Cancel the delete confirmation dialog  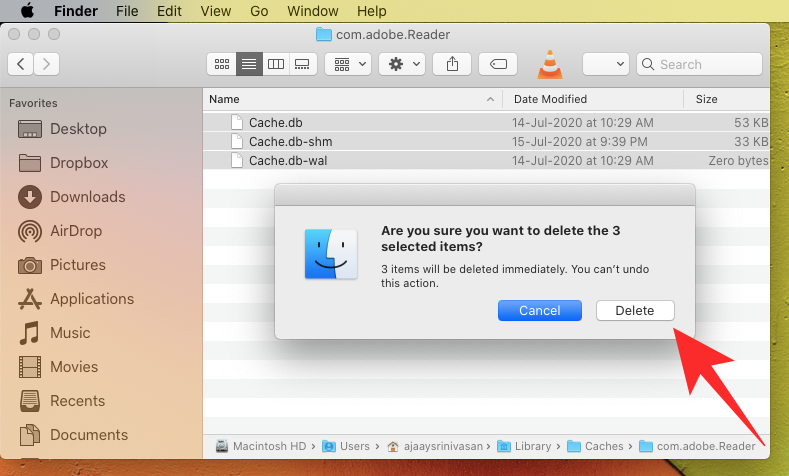point(539,310)
